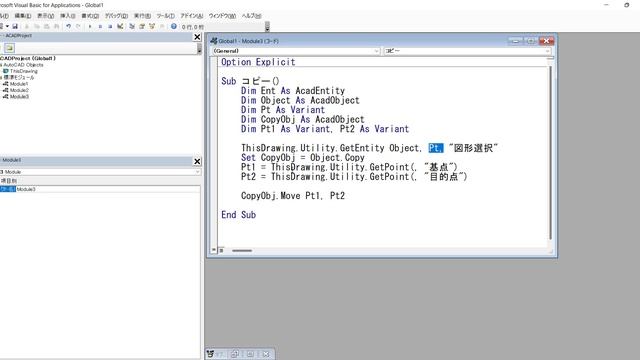Click the 0行, 0桁 position indicator

[x=193, y=27]
